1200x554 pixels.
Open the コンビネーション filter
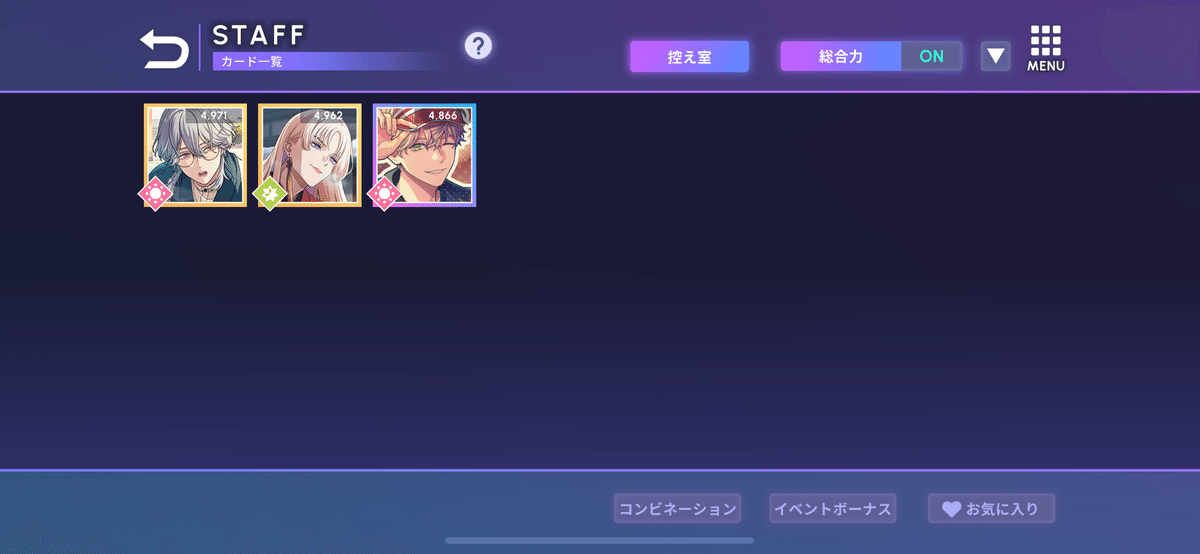coord(677,509)
